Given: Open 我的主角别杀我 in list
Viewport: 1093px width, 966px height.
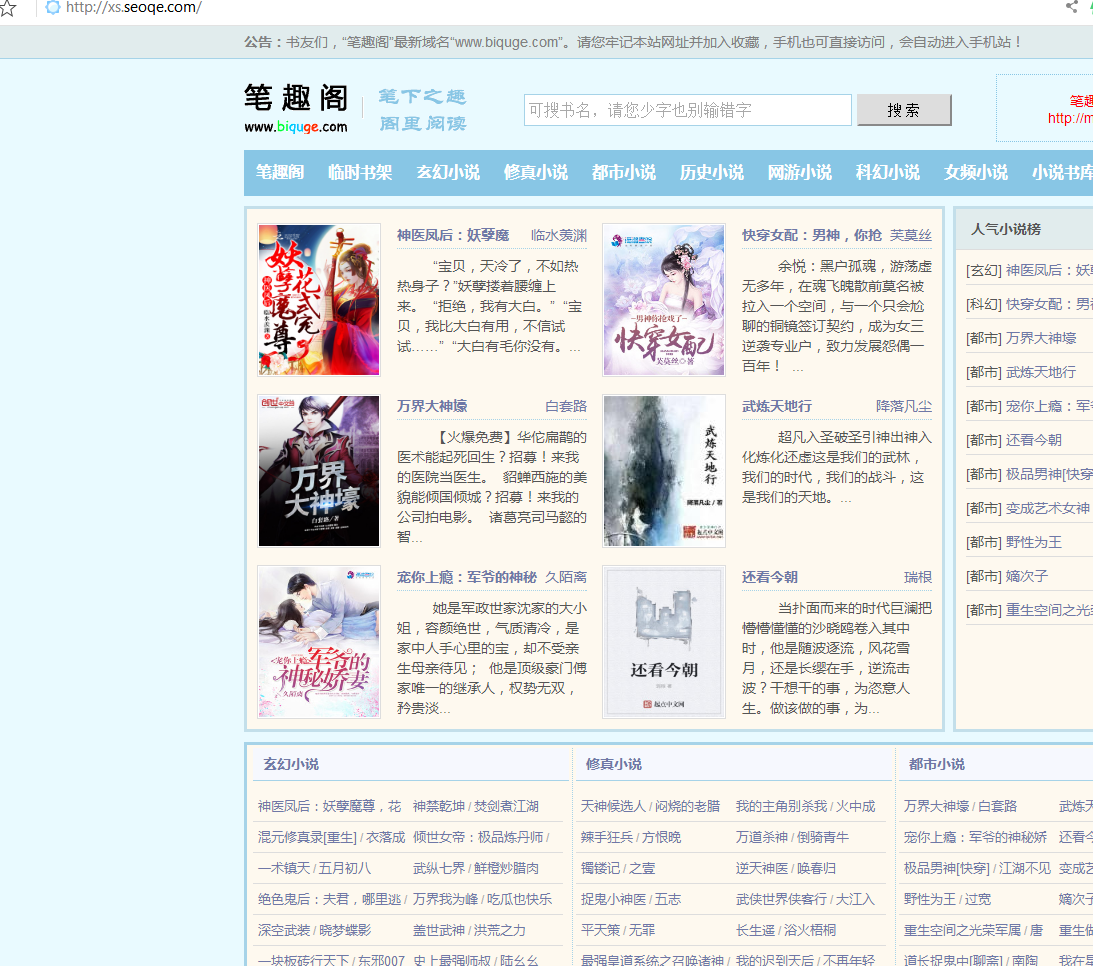Looking at the screenshot, I should point(781,806).
